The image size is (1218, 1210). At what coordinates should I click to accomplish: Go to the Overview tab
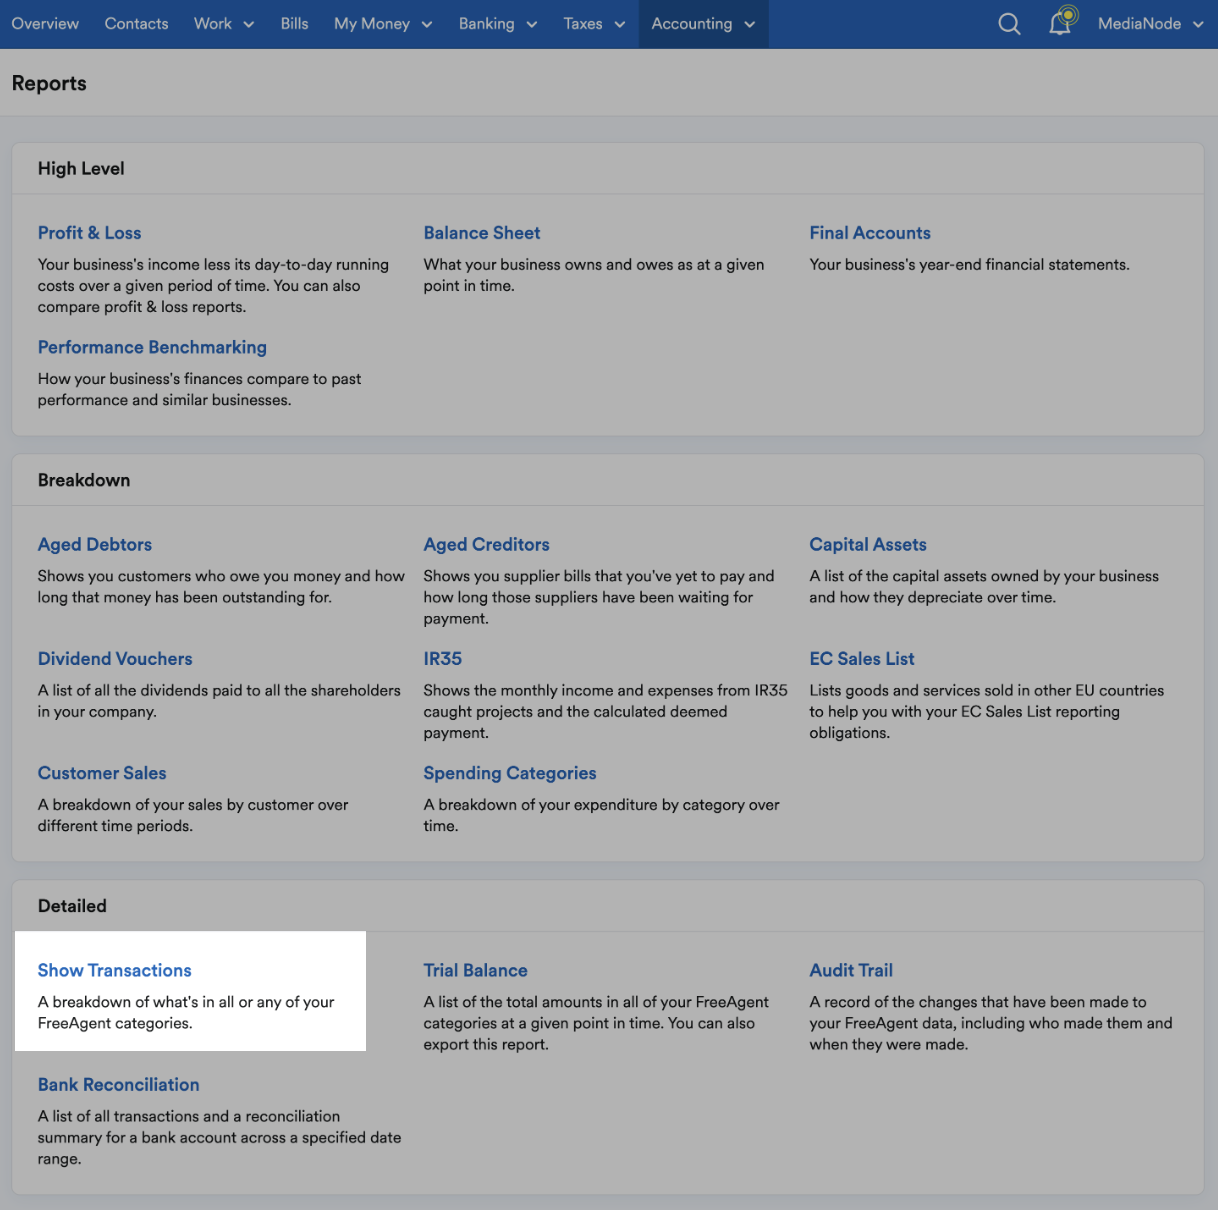(45, 24)
